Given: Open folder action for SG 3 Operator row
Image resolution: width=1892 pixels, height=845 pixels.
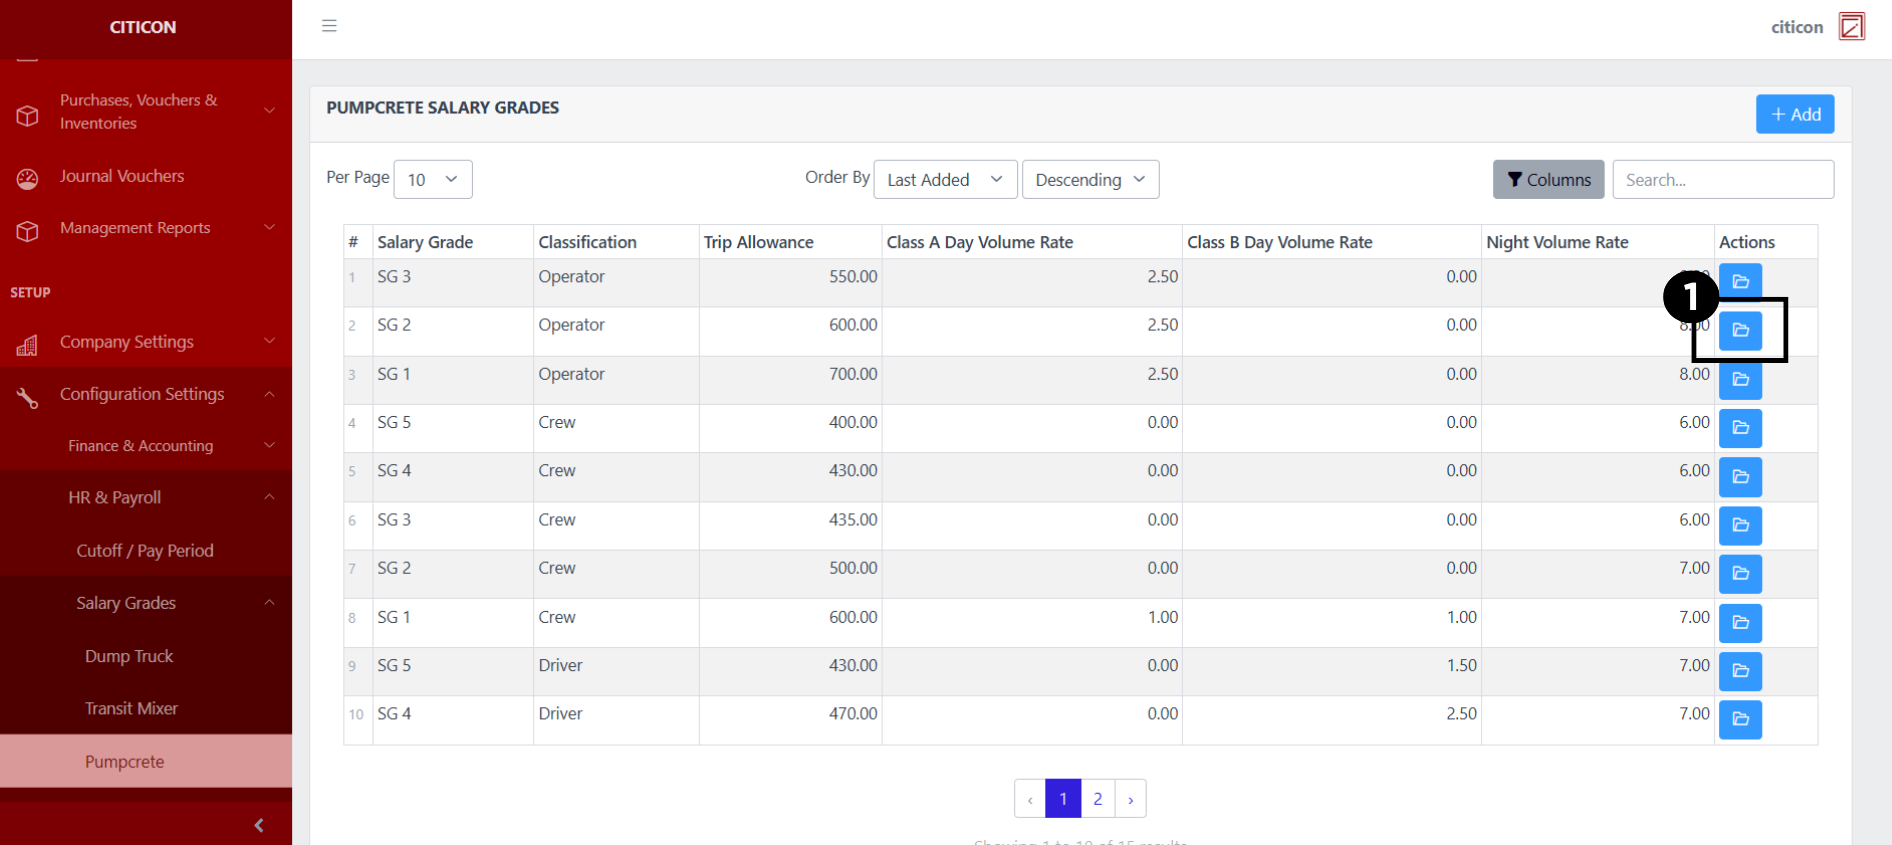Looking at the screenshot, I should coord(1740,281).
